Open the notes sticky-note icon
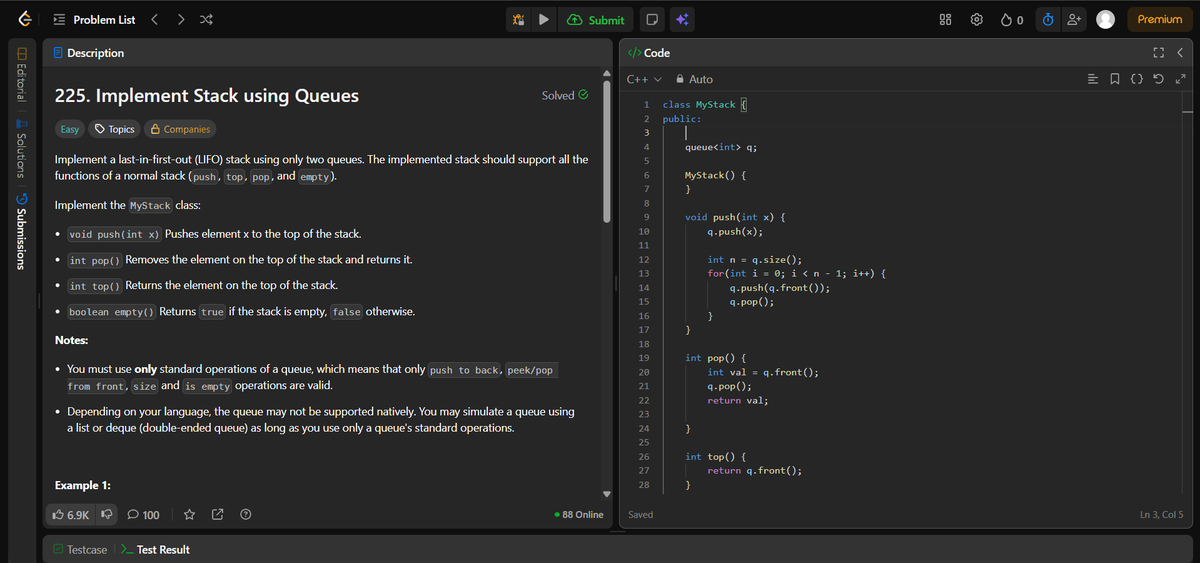1200x563 pixels. tap(651, 19)
